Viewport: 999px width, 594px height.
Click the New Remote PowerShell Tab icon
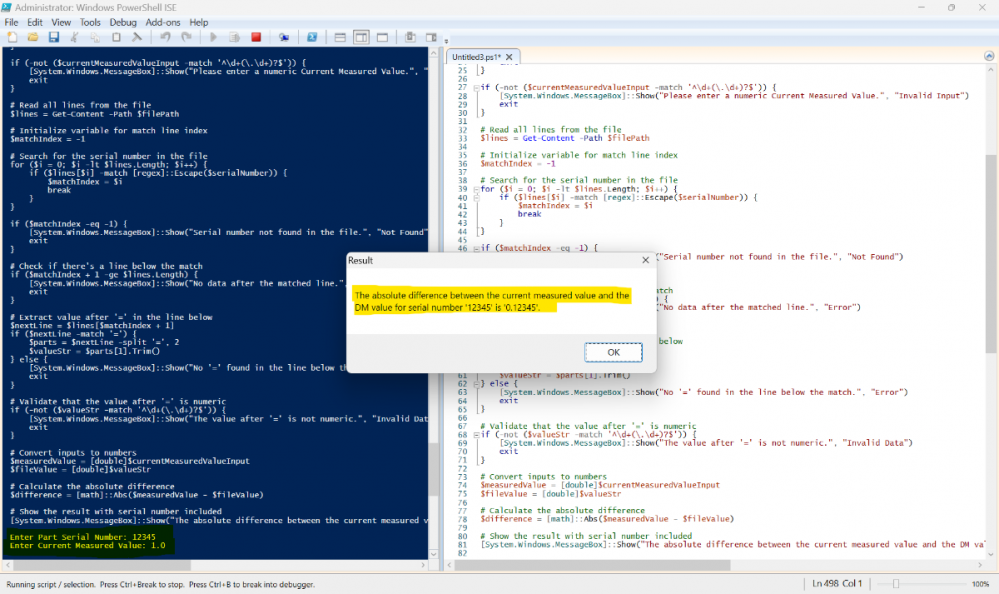pyautogui.click(x=284, y=37)
